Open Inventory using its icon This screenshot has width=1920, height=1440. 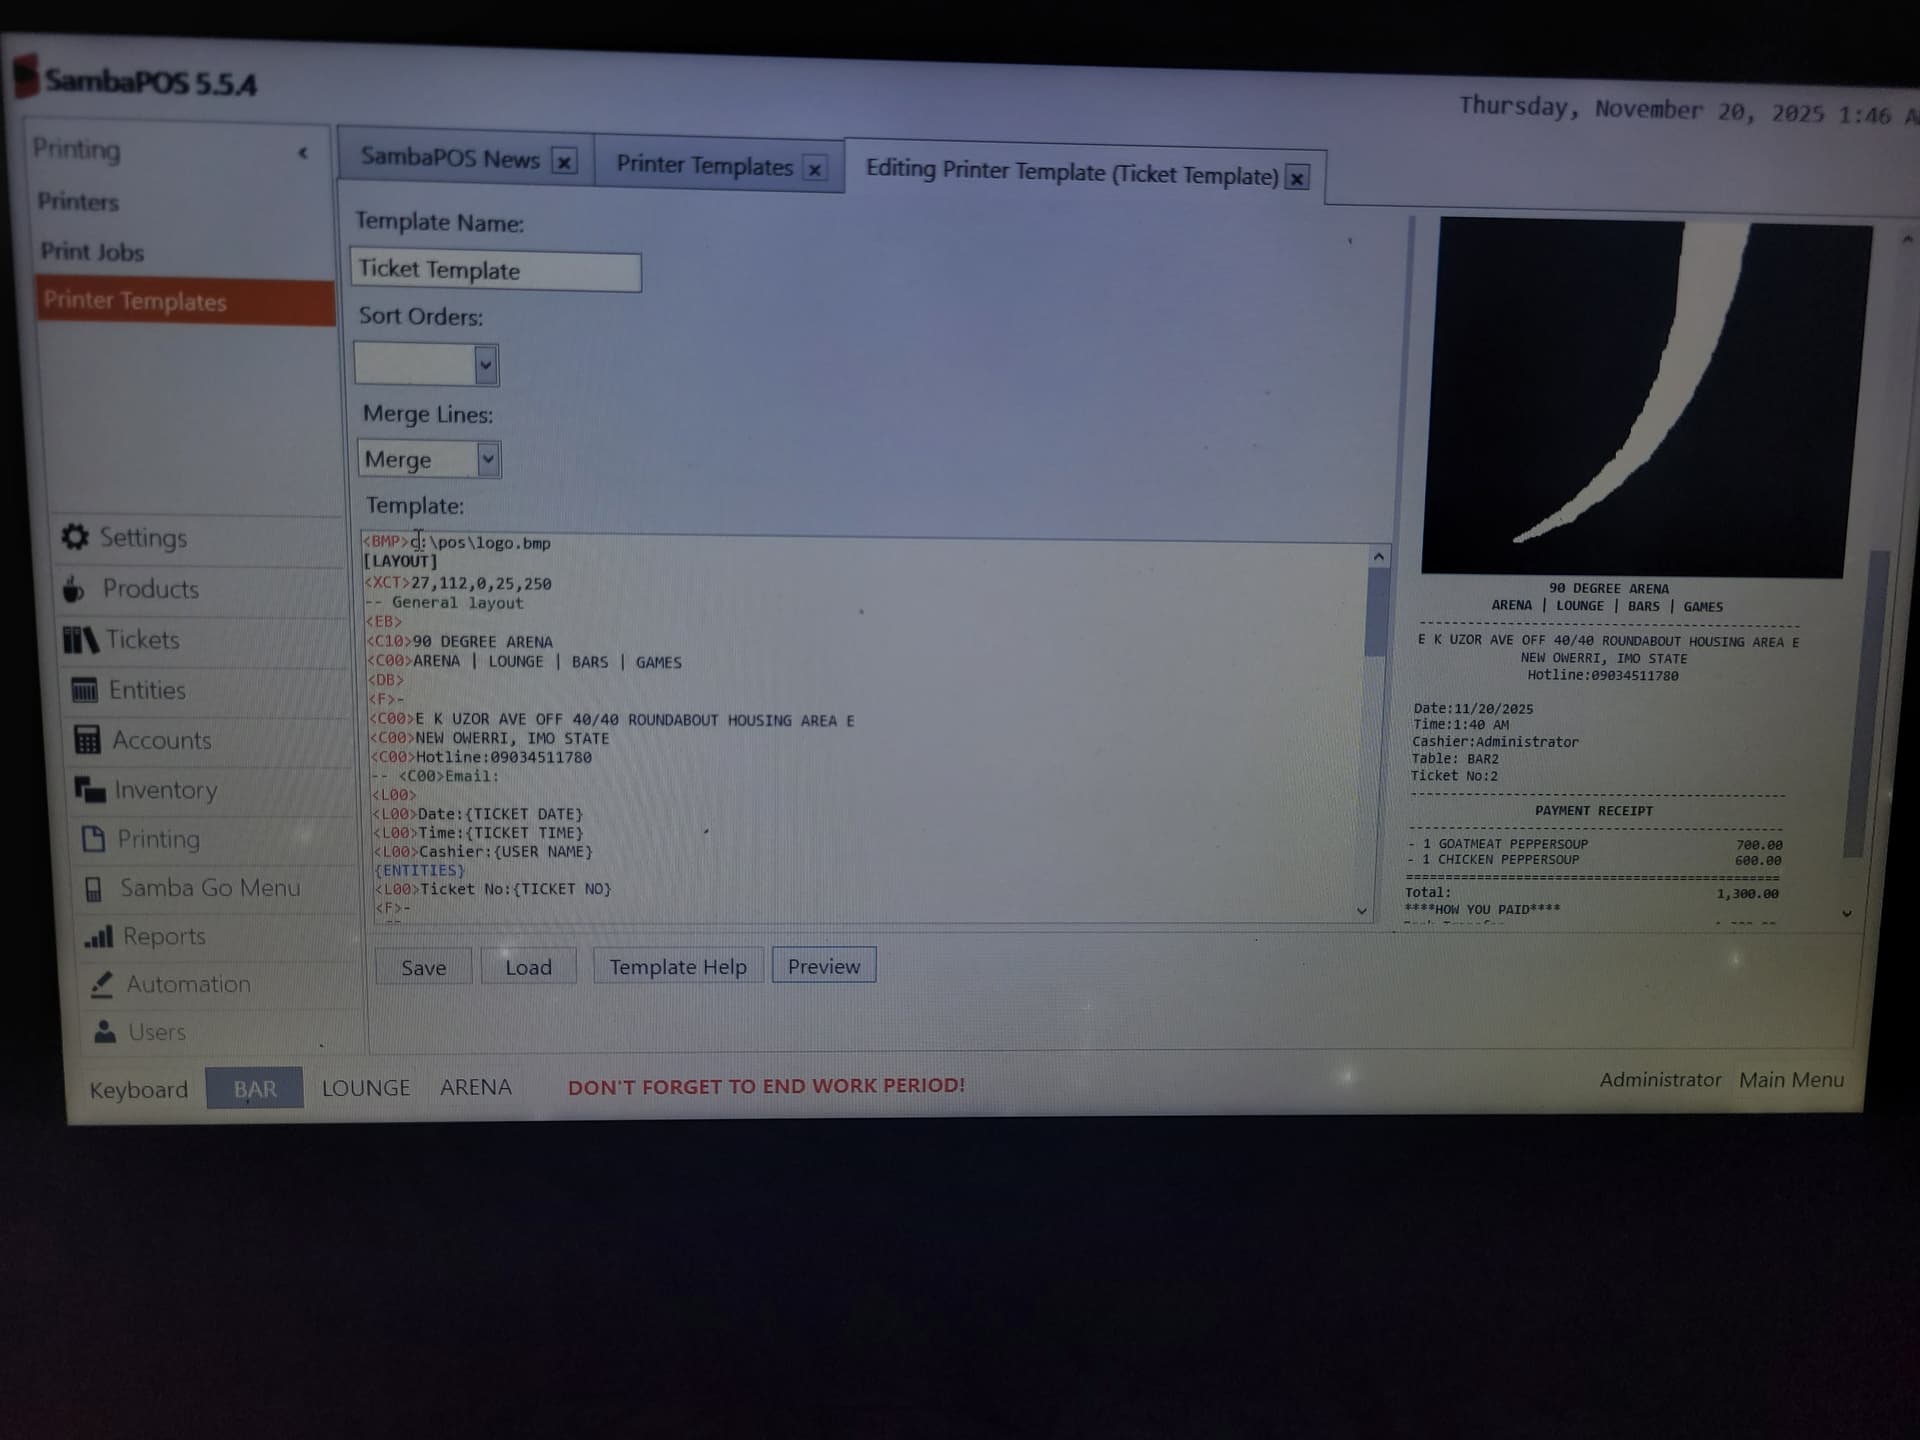(90, 790)
